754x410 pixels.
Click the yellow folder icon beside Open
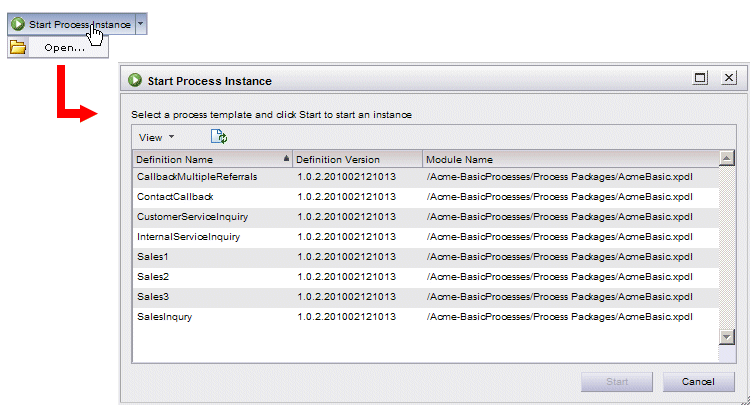[18, 47]
